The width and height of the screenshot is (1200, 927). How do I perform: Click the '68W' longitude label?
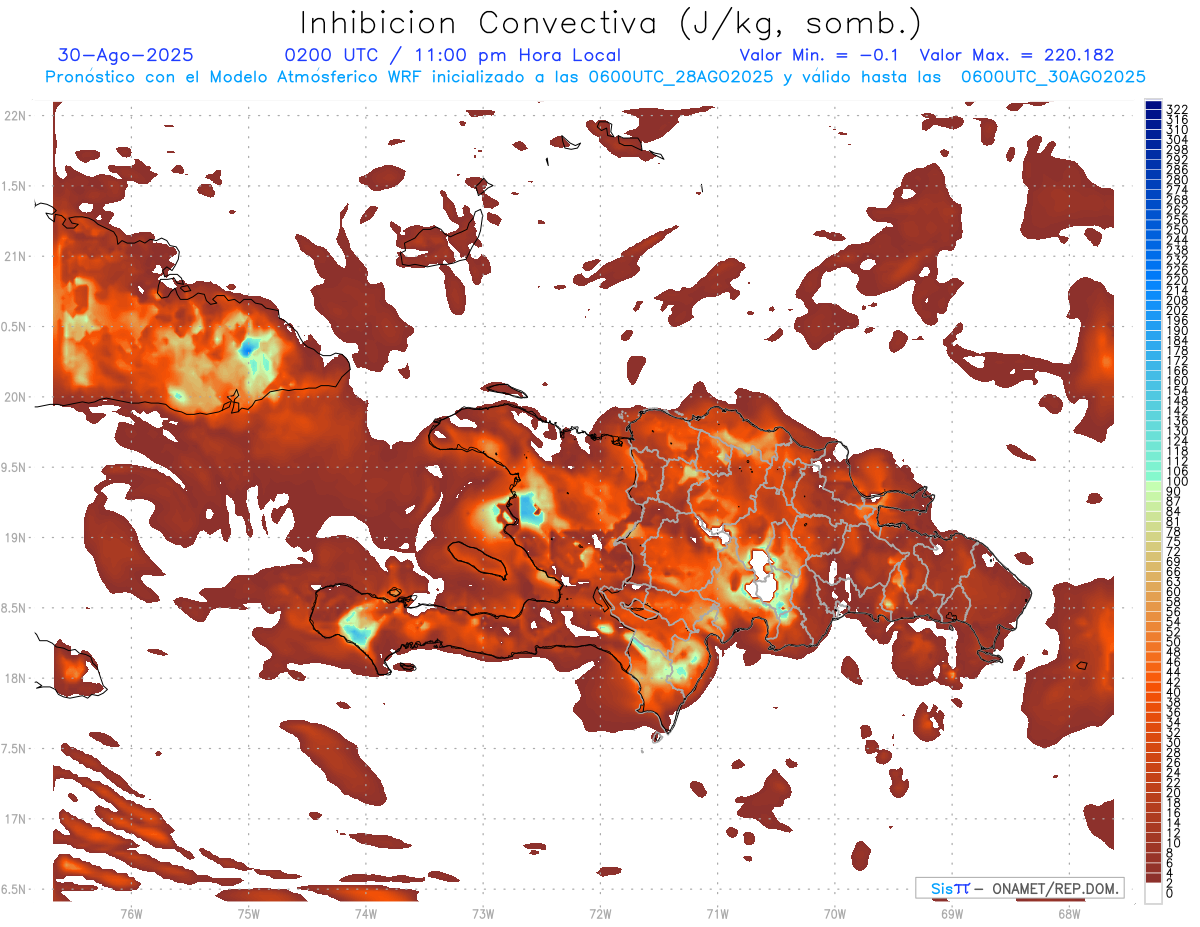(1069, 913)
